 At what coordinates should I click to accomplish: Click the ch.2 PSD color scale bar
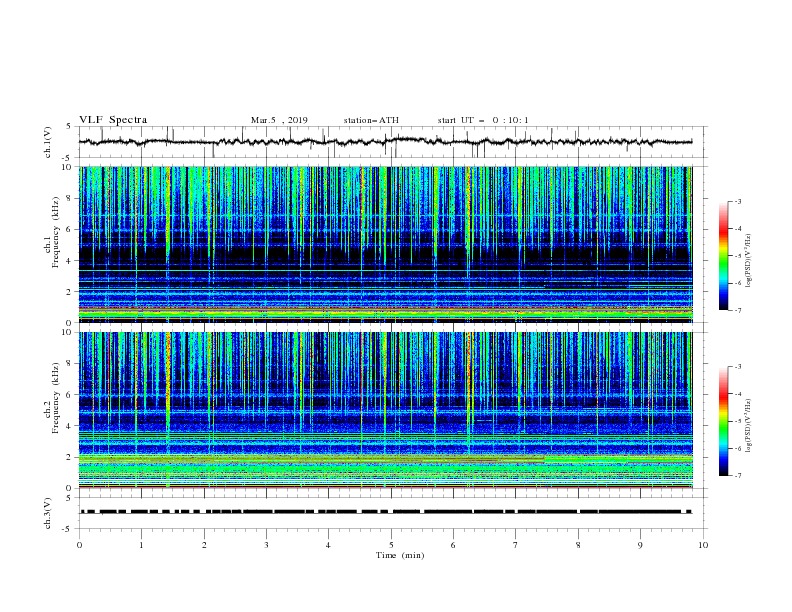pos(723,421)
